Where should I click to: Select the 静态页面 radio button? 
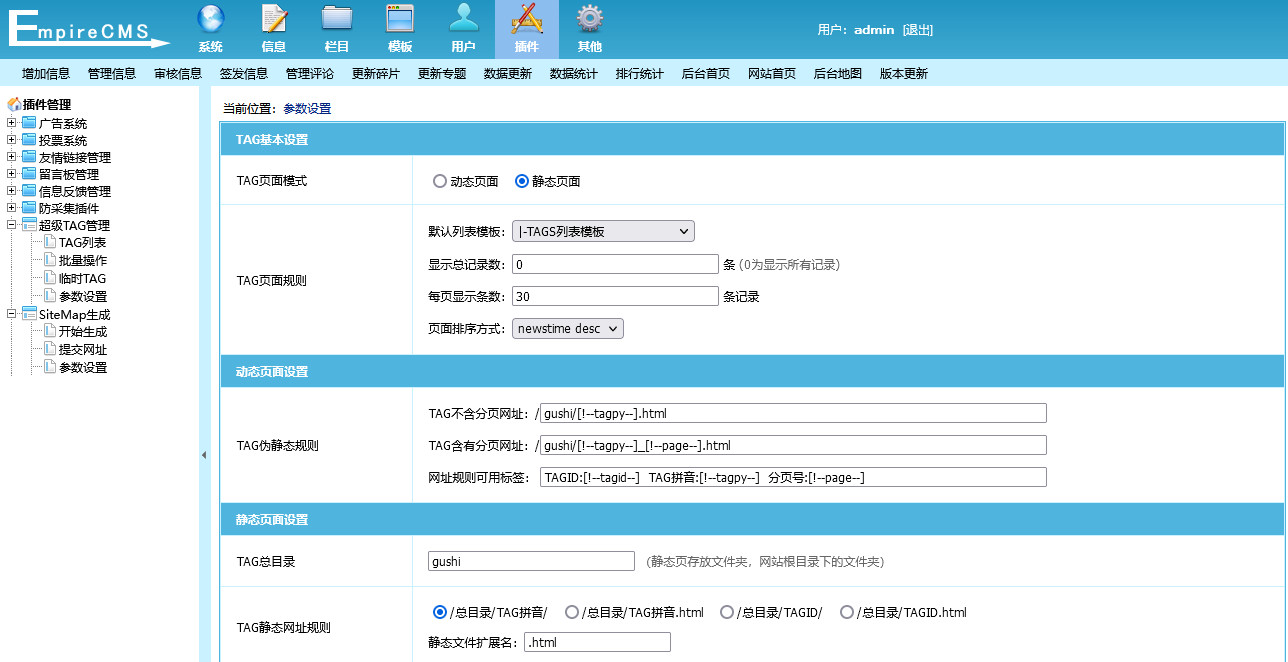(x=521, y=182)
